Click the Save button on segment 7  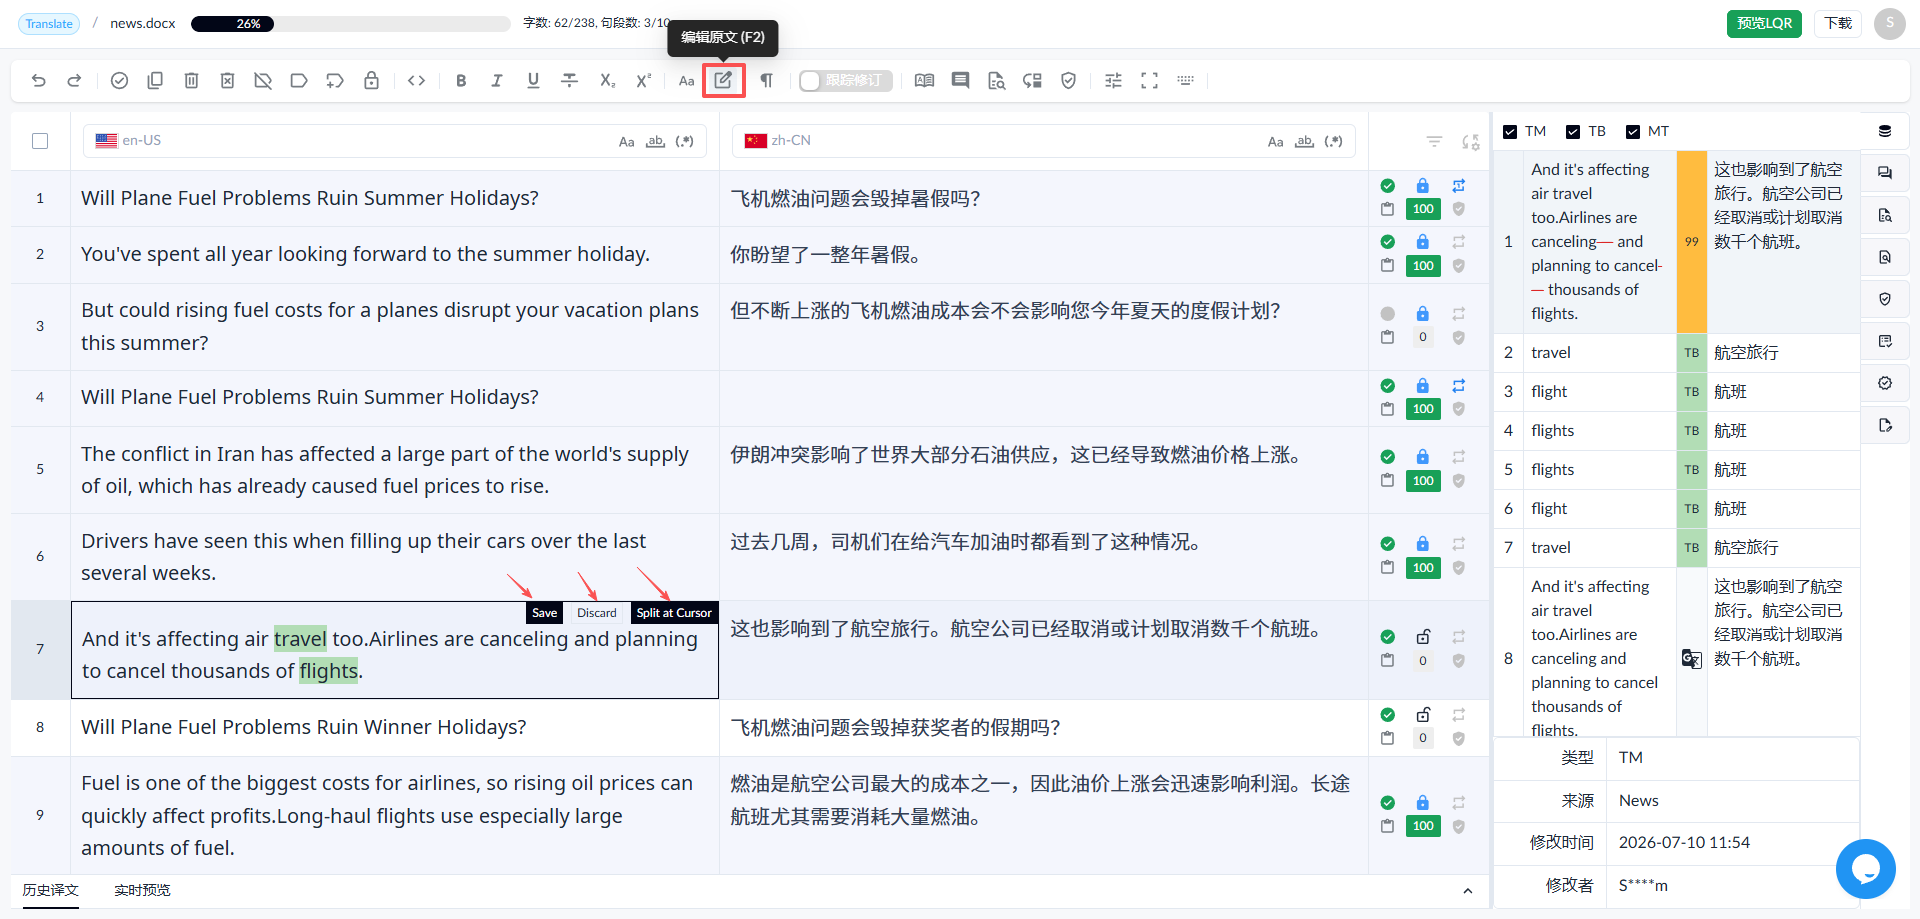point(544,613)
